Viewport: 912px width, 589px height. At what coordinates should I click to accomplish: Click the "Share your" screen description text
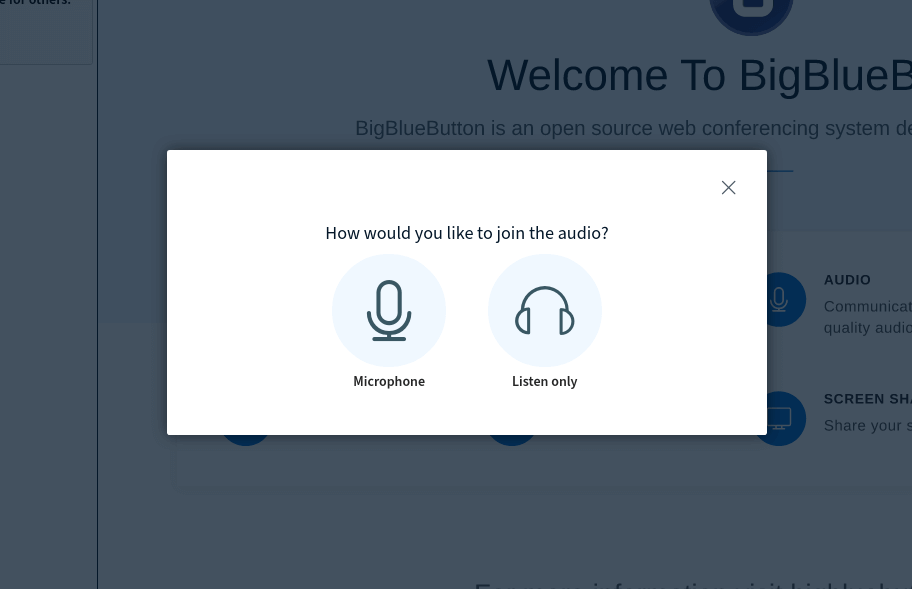pos(867,426)
